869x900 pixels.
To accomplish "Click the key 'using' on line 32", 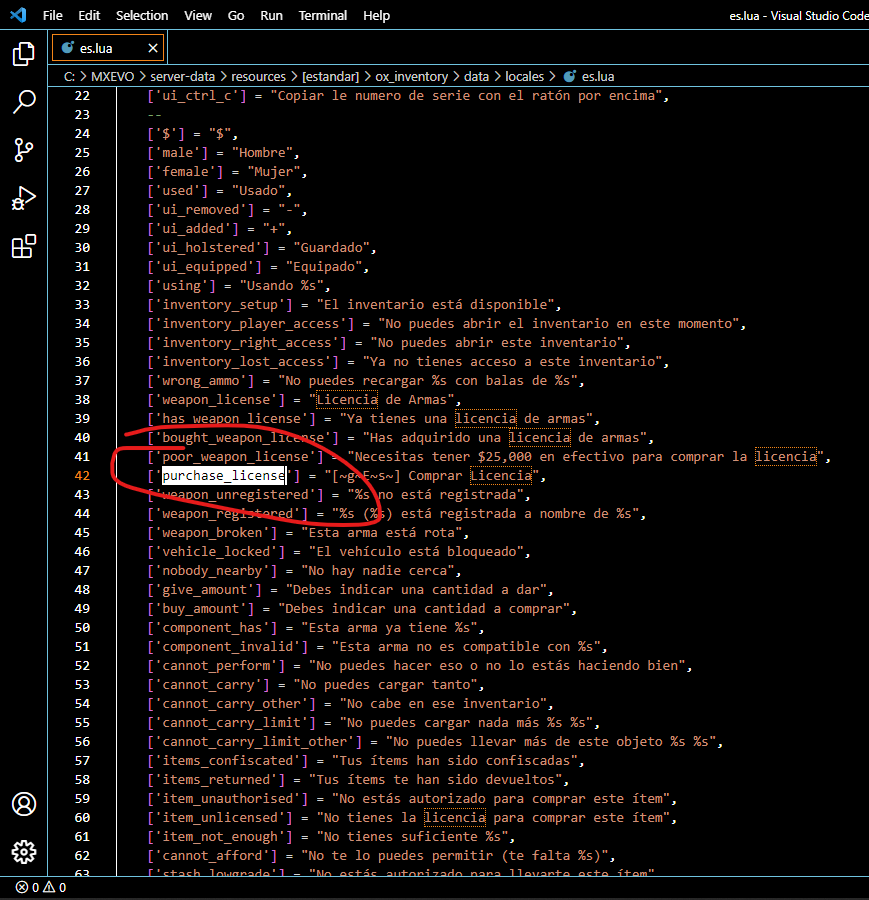I will [181, 286].
